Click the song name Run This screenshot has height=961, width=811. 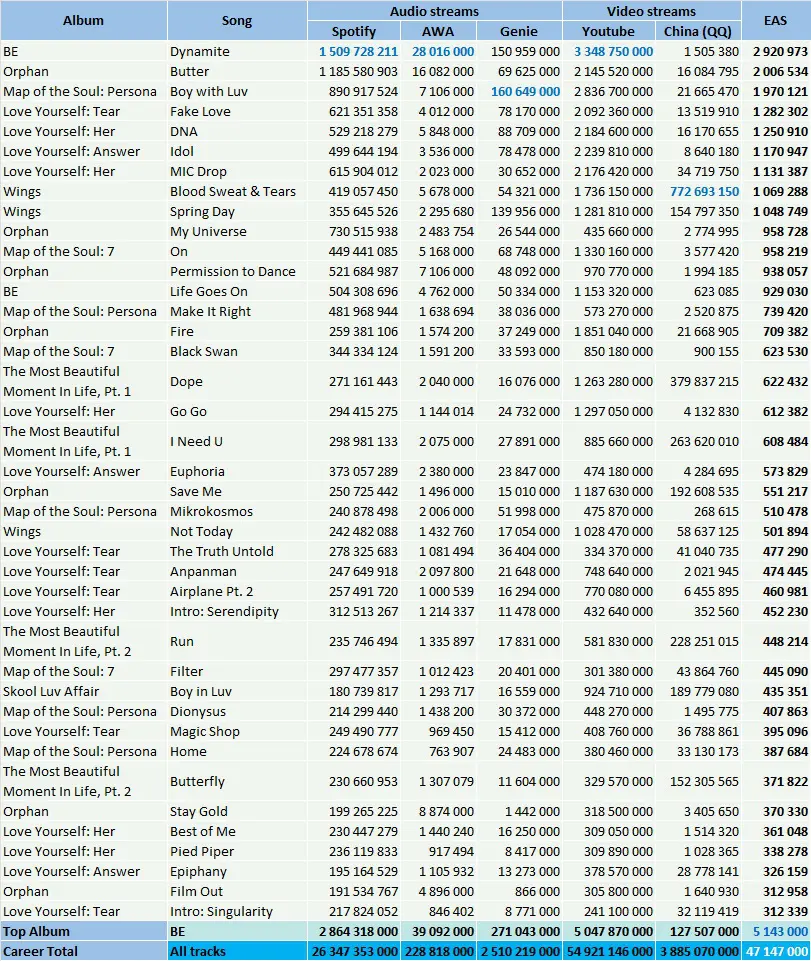pyautogui.click(x=182, y=642)
